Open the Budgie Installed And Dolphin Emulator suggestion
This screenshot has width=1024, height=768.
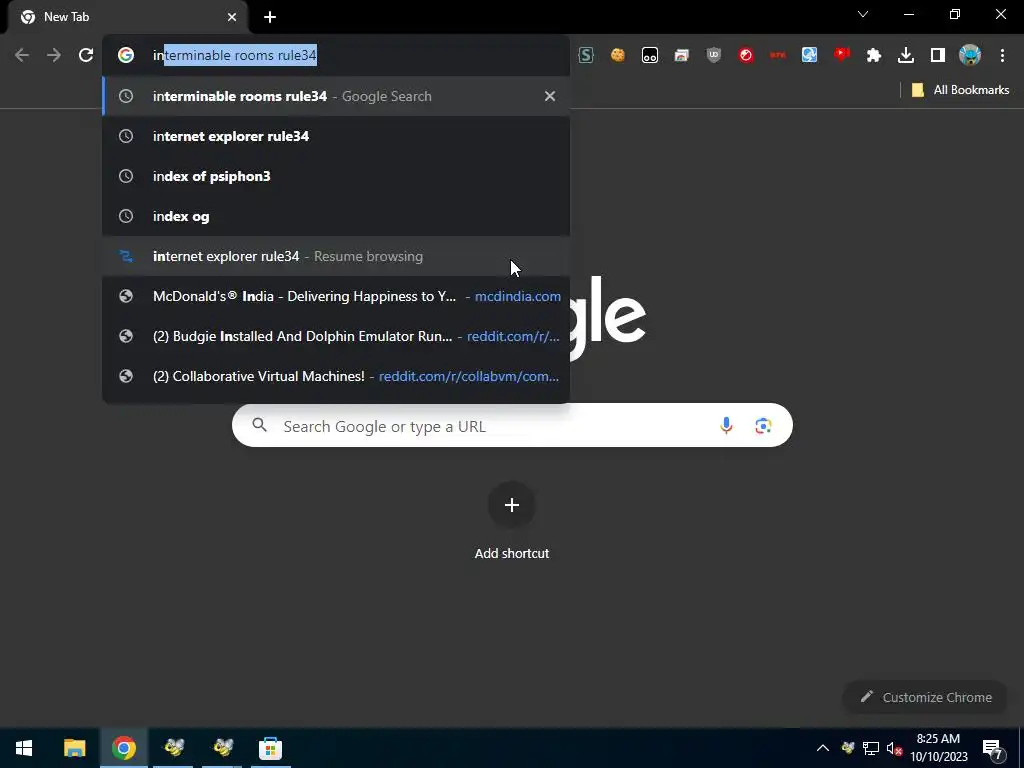coord(336,336)
